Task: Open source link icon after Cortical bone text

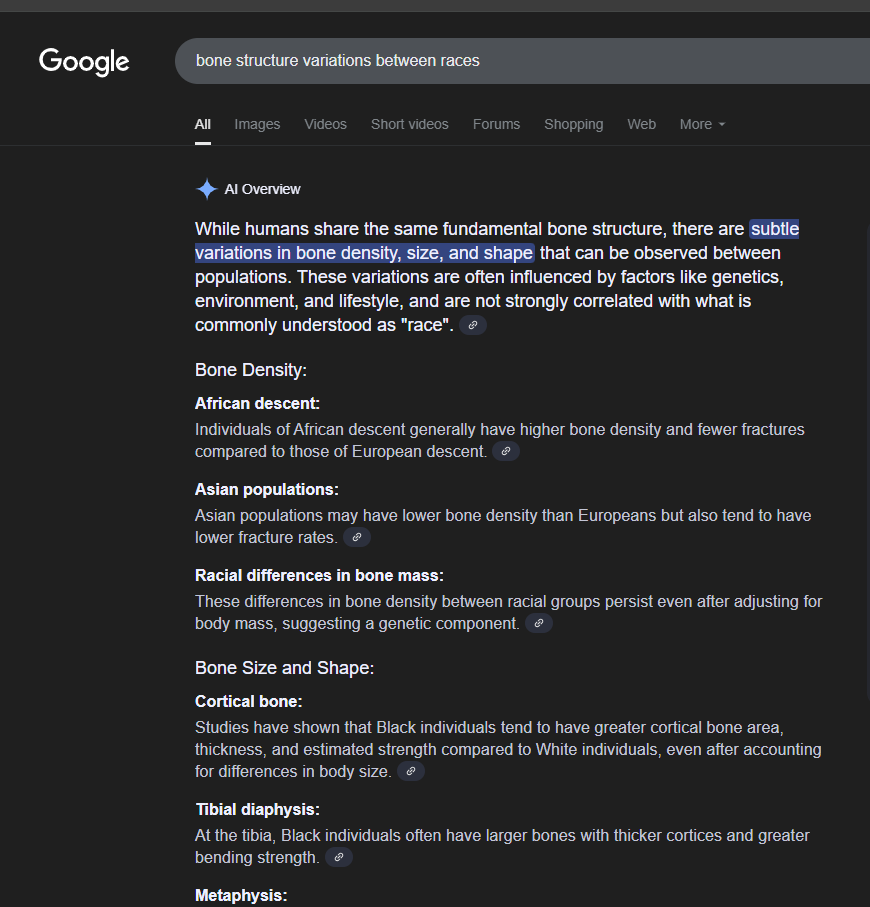Action: 411,772
